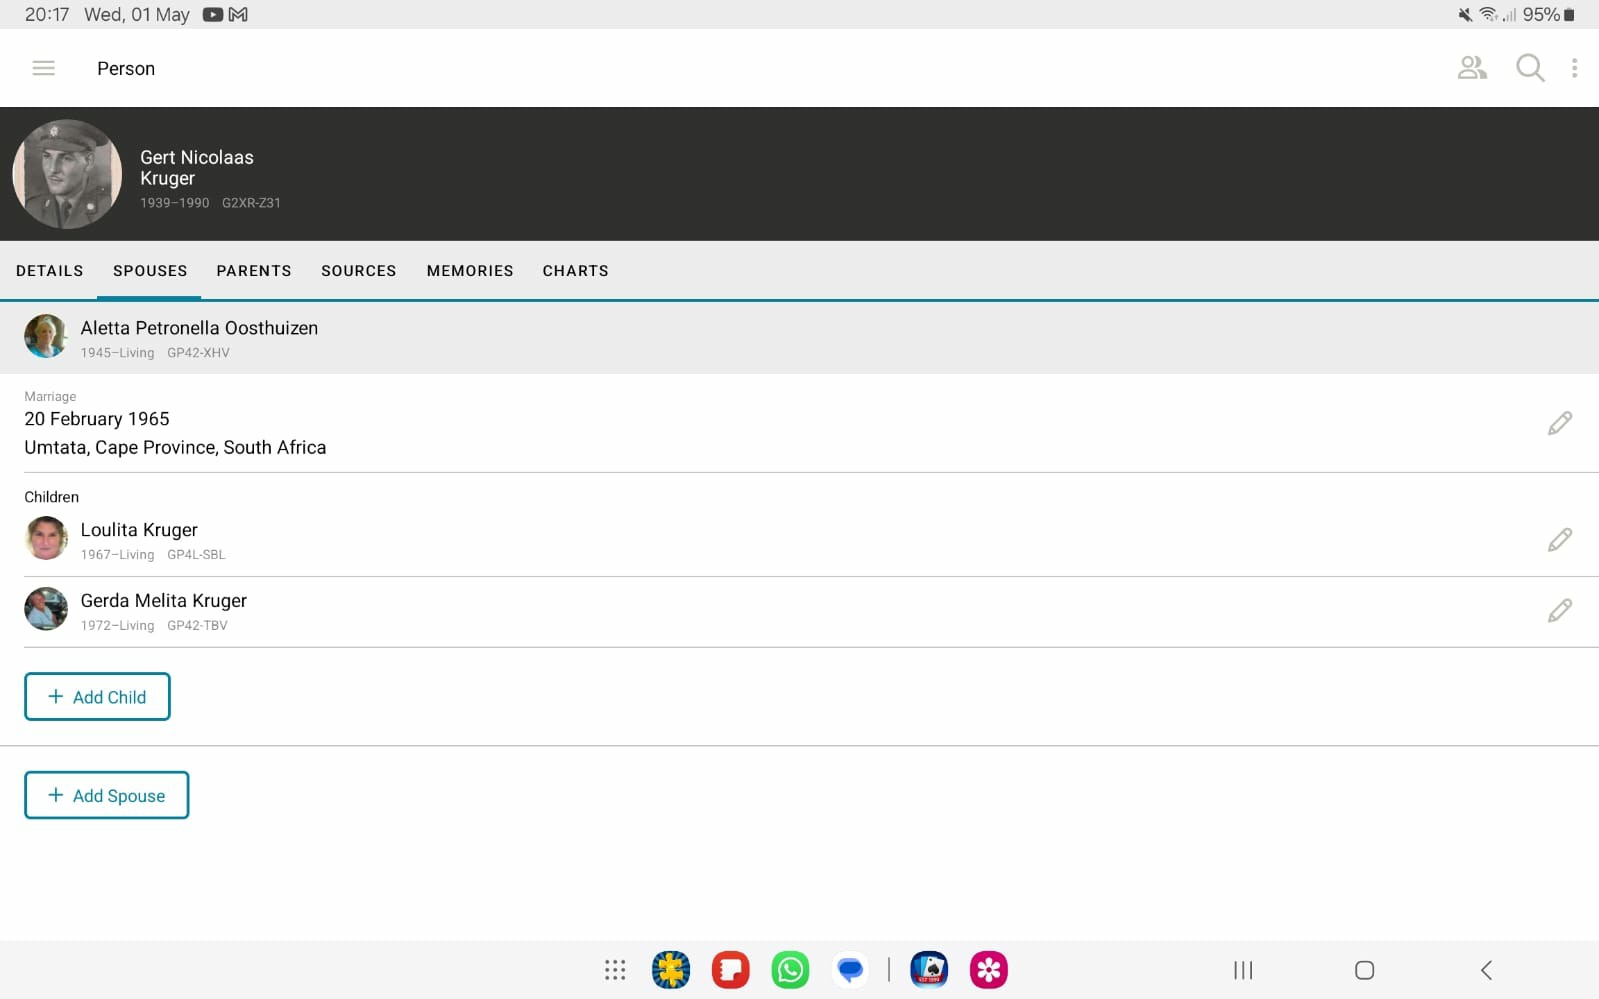Viewport: 1599px width, 999px height.
Task: Open WhatsApp from the dock
Action: 790,970
